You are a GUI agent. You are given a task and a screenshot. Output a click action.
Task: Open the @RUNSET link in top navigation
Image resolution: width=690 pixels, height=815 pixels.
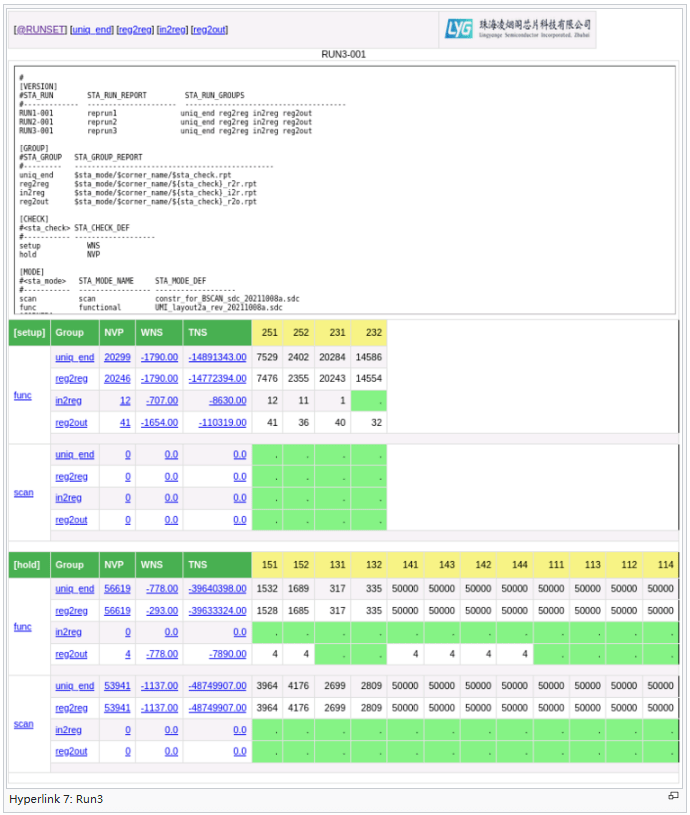[39, 30]
